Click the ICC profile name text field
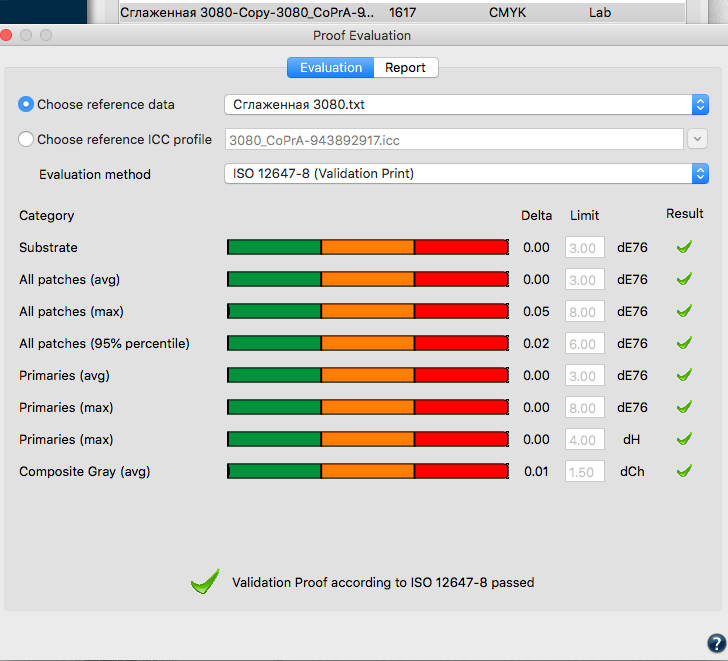This screenshot has width=728, height=661. [454, 139]
